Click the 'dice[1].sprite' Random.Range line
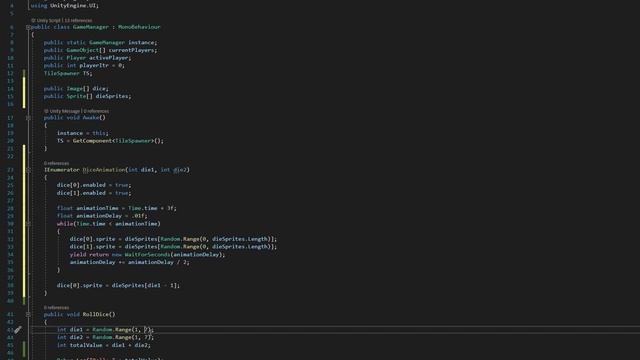640x360 pixels. pyautogui.click(x=173, y=247)
